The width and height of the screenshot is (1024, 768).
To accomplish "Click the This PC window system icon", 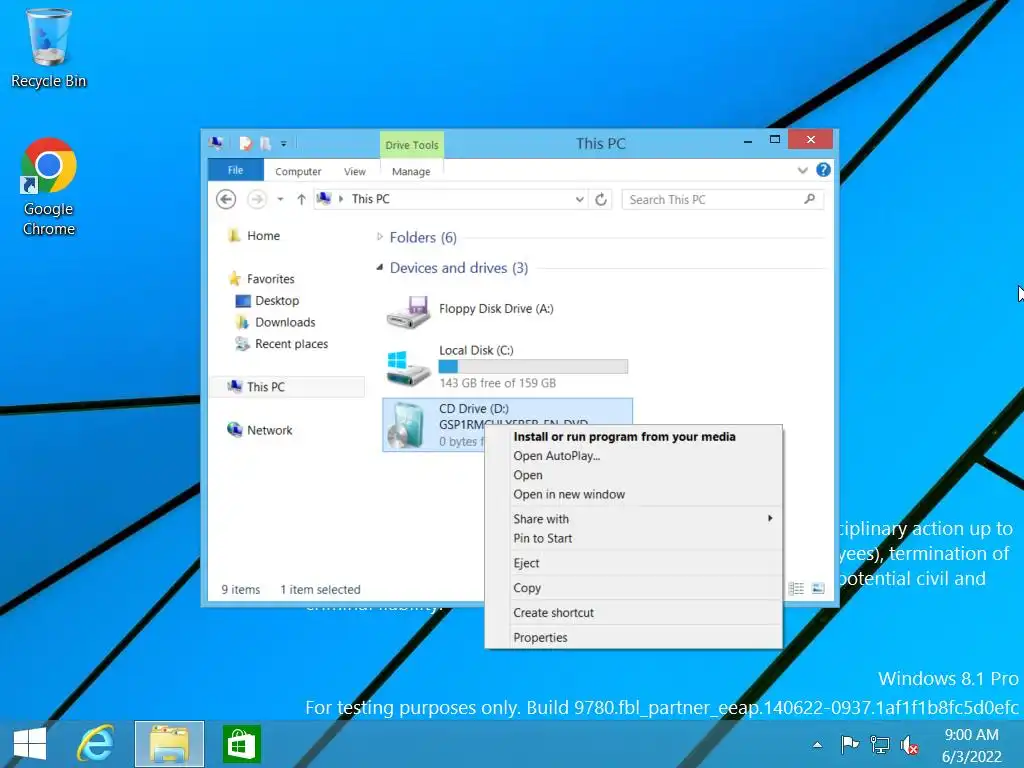I will pos(216,142).
